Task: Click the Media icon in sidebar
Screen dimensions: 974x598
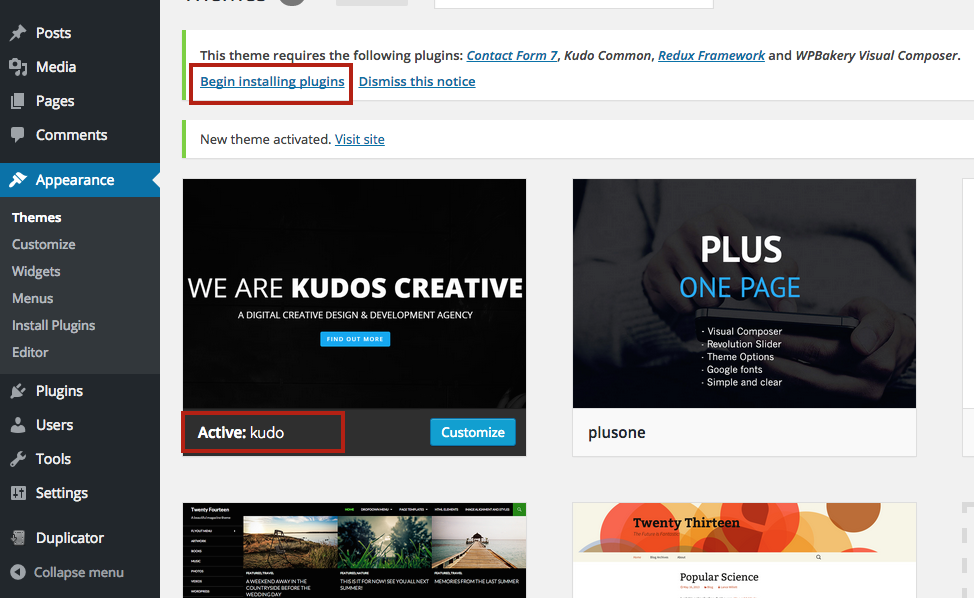Action: (18, 67)
